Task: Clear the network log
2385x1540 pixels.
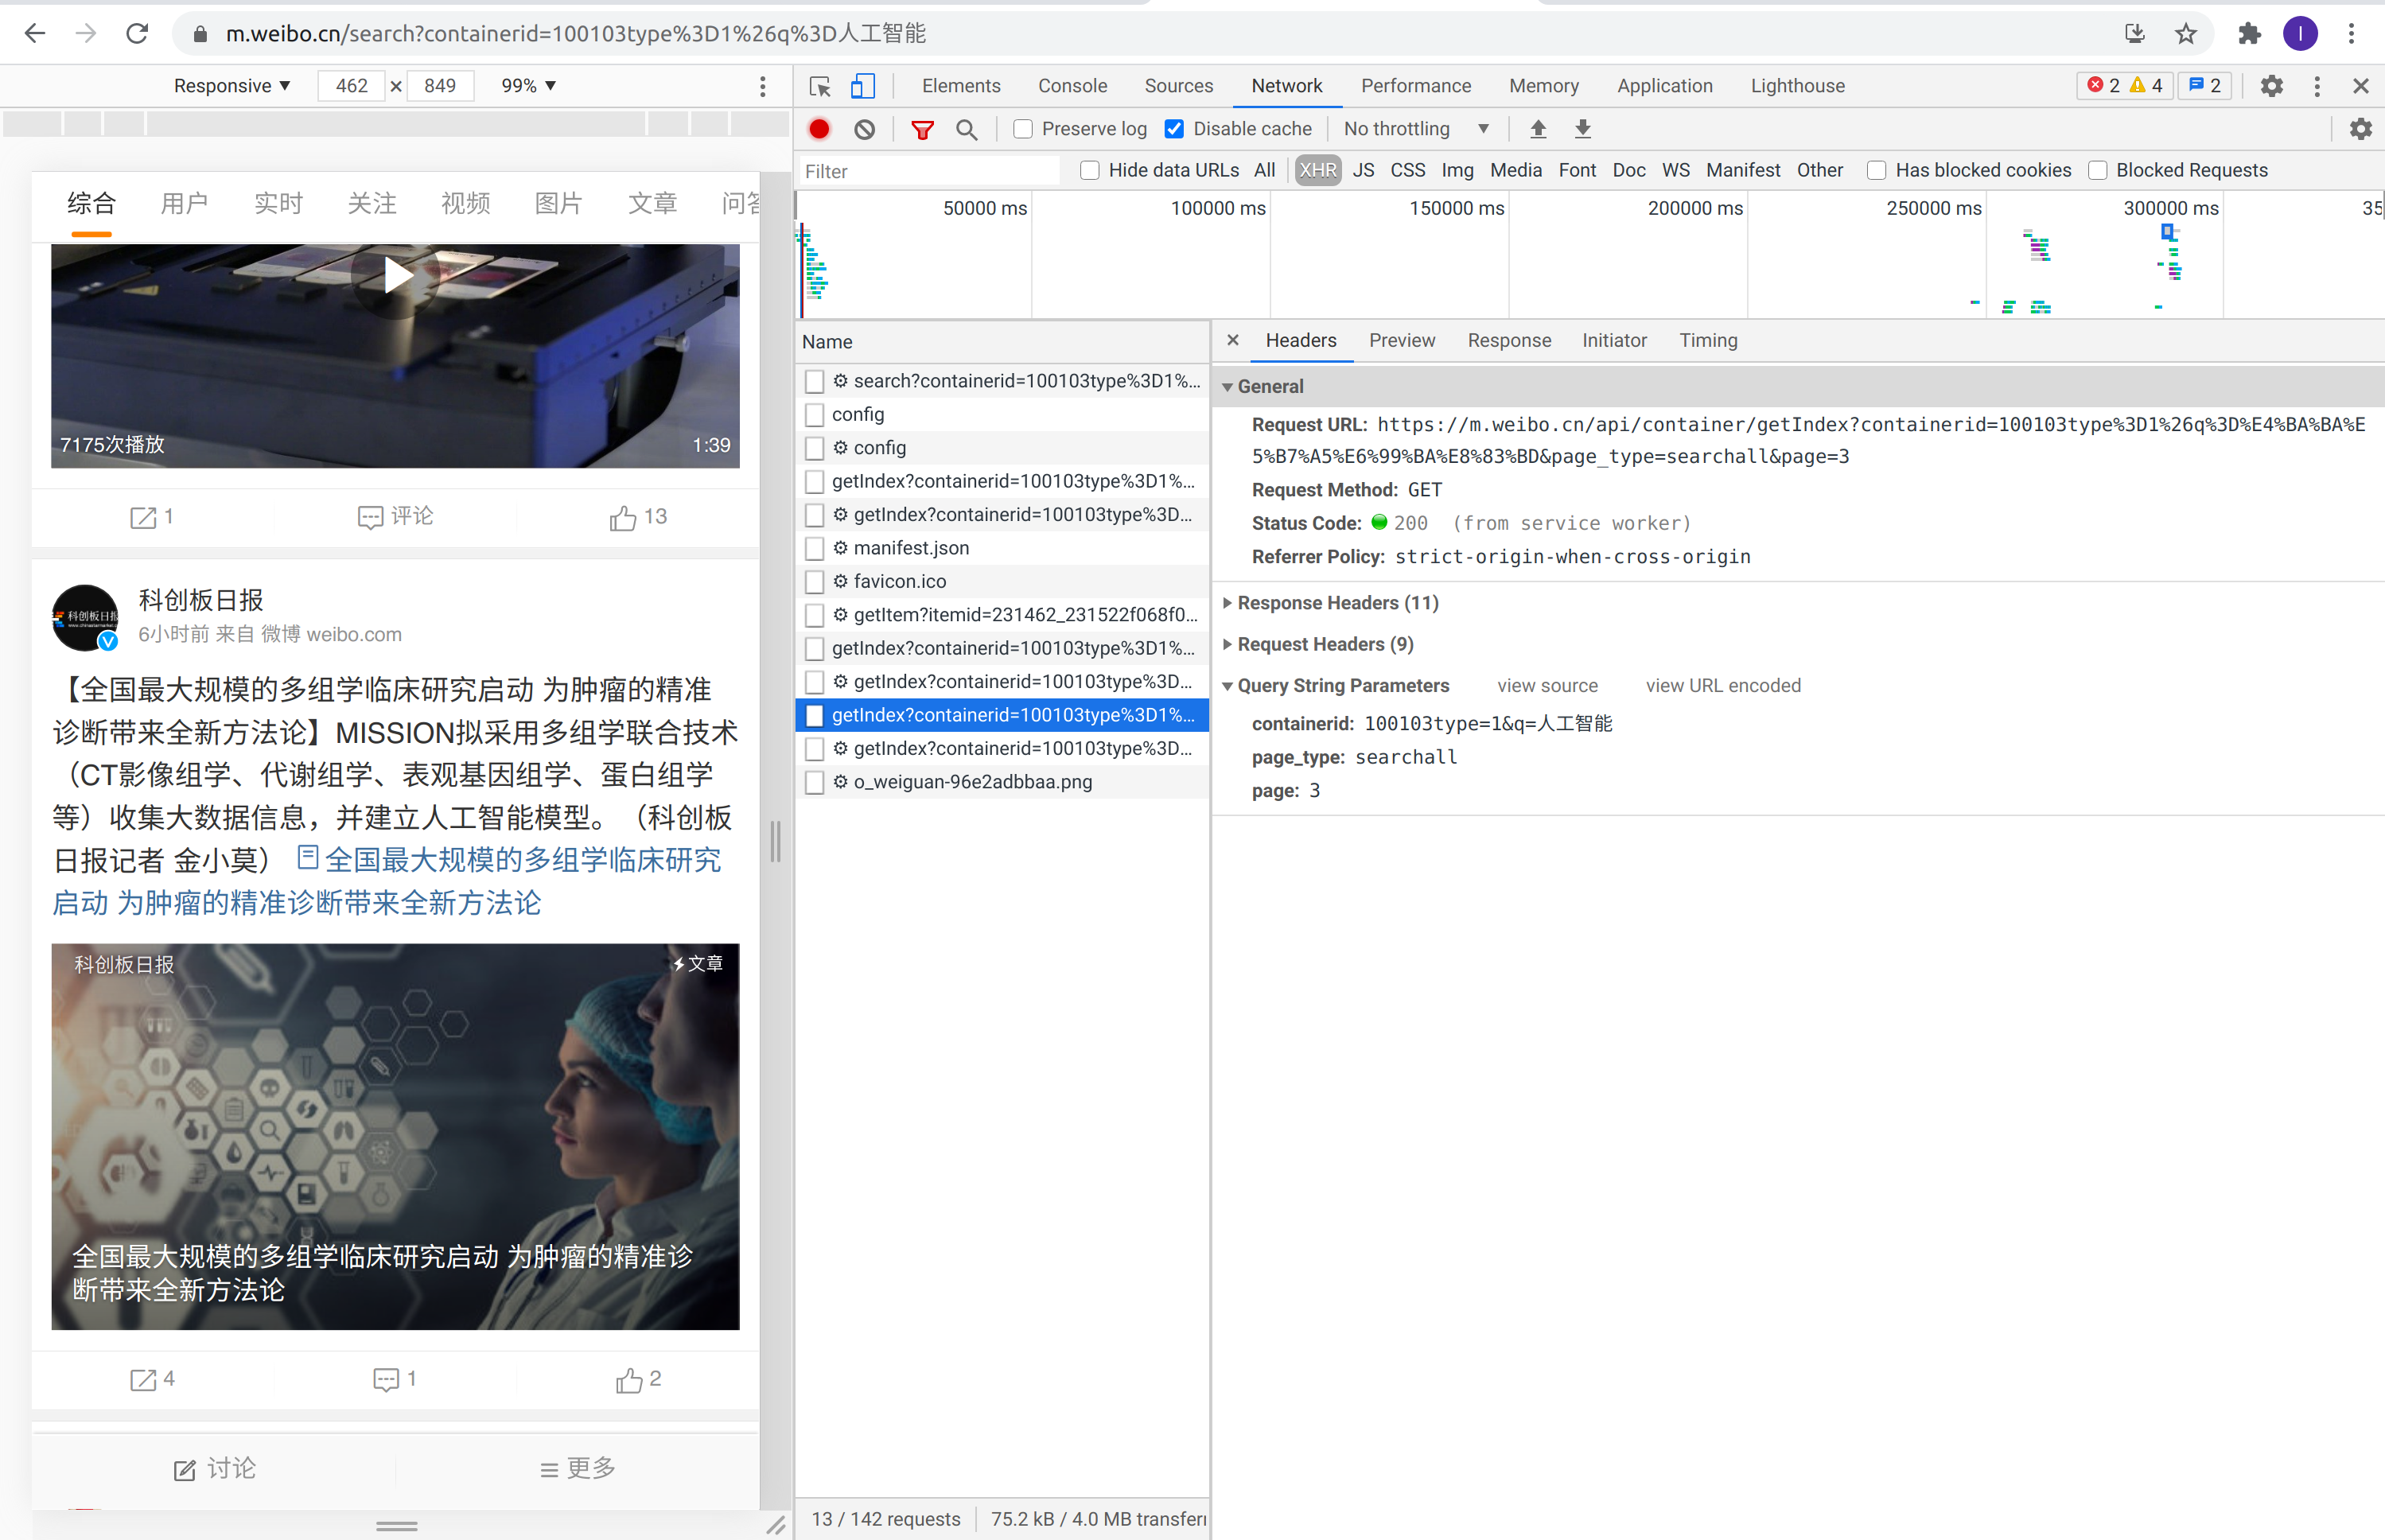Action: (x=865, y=129)
